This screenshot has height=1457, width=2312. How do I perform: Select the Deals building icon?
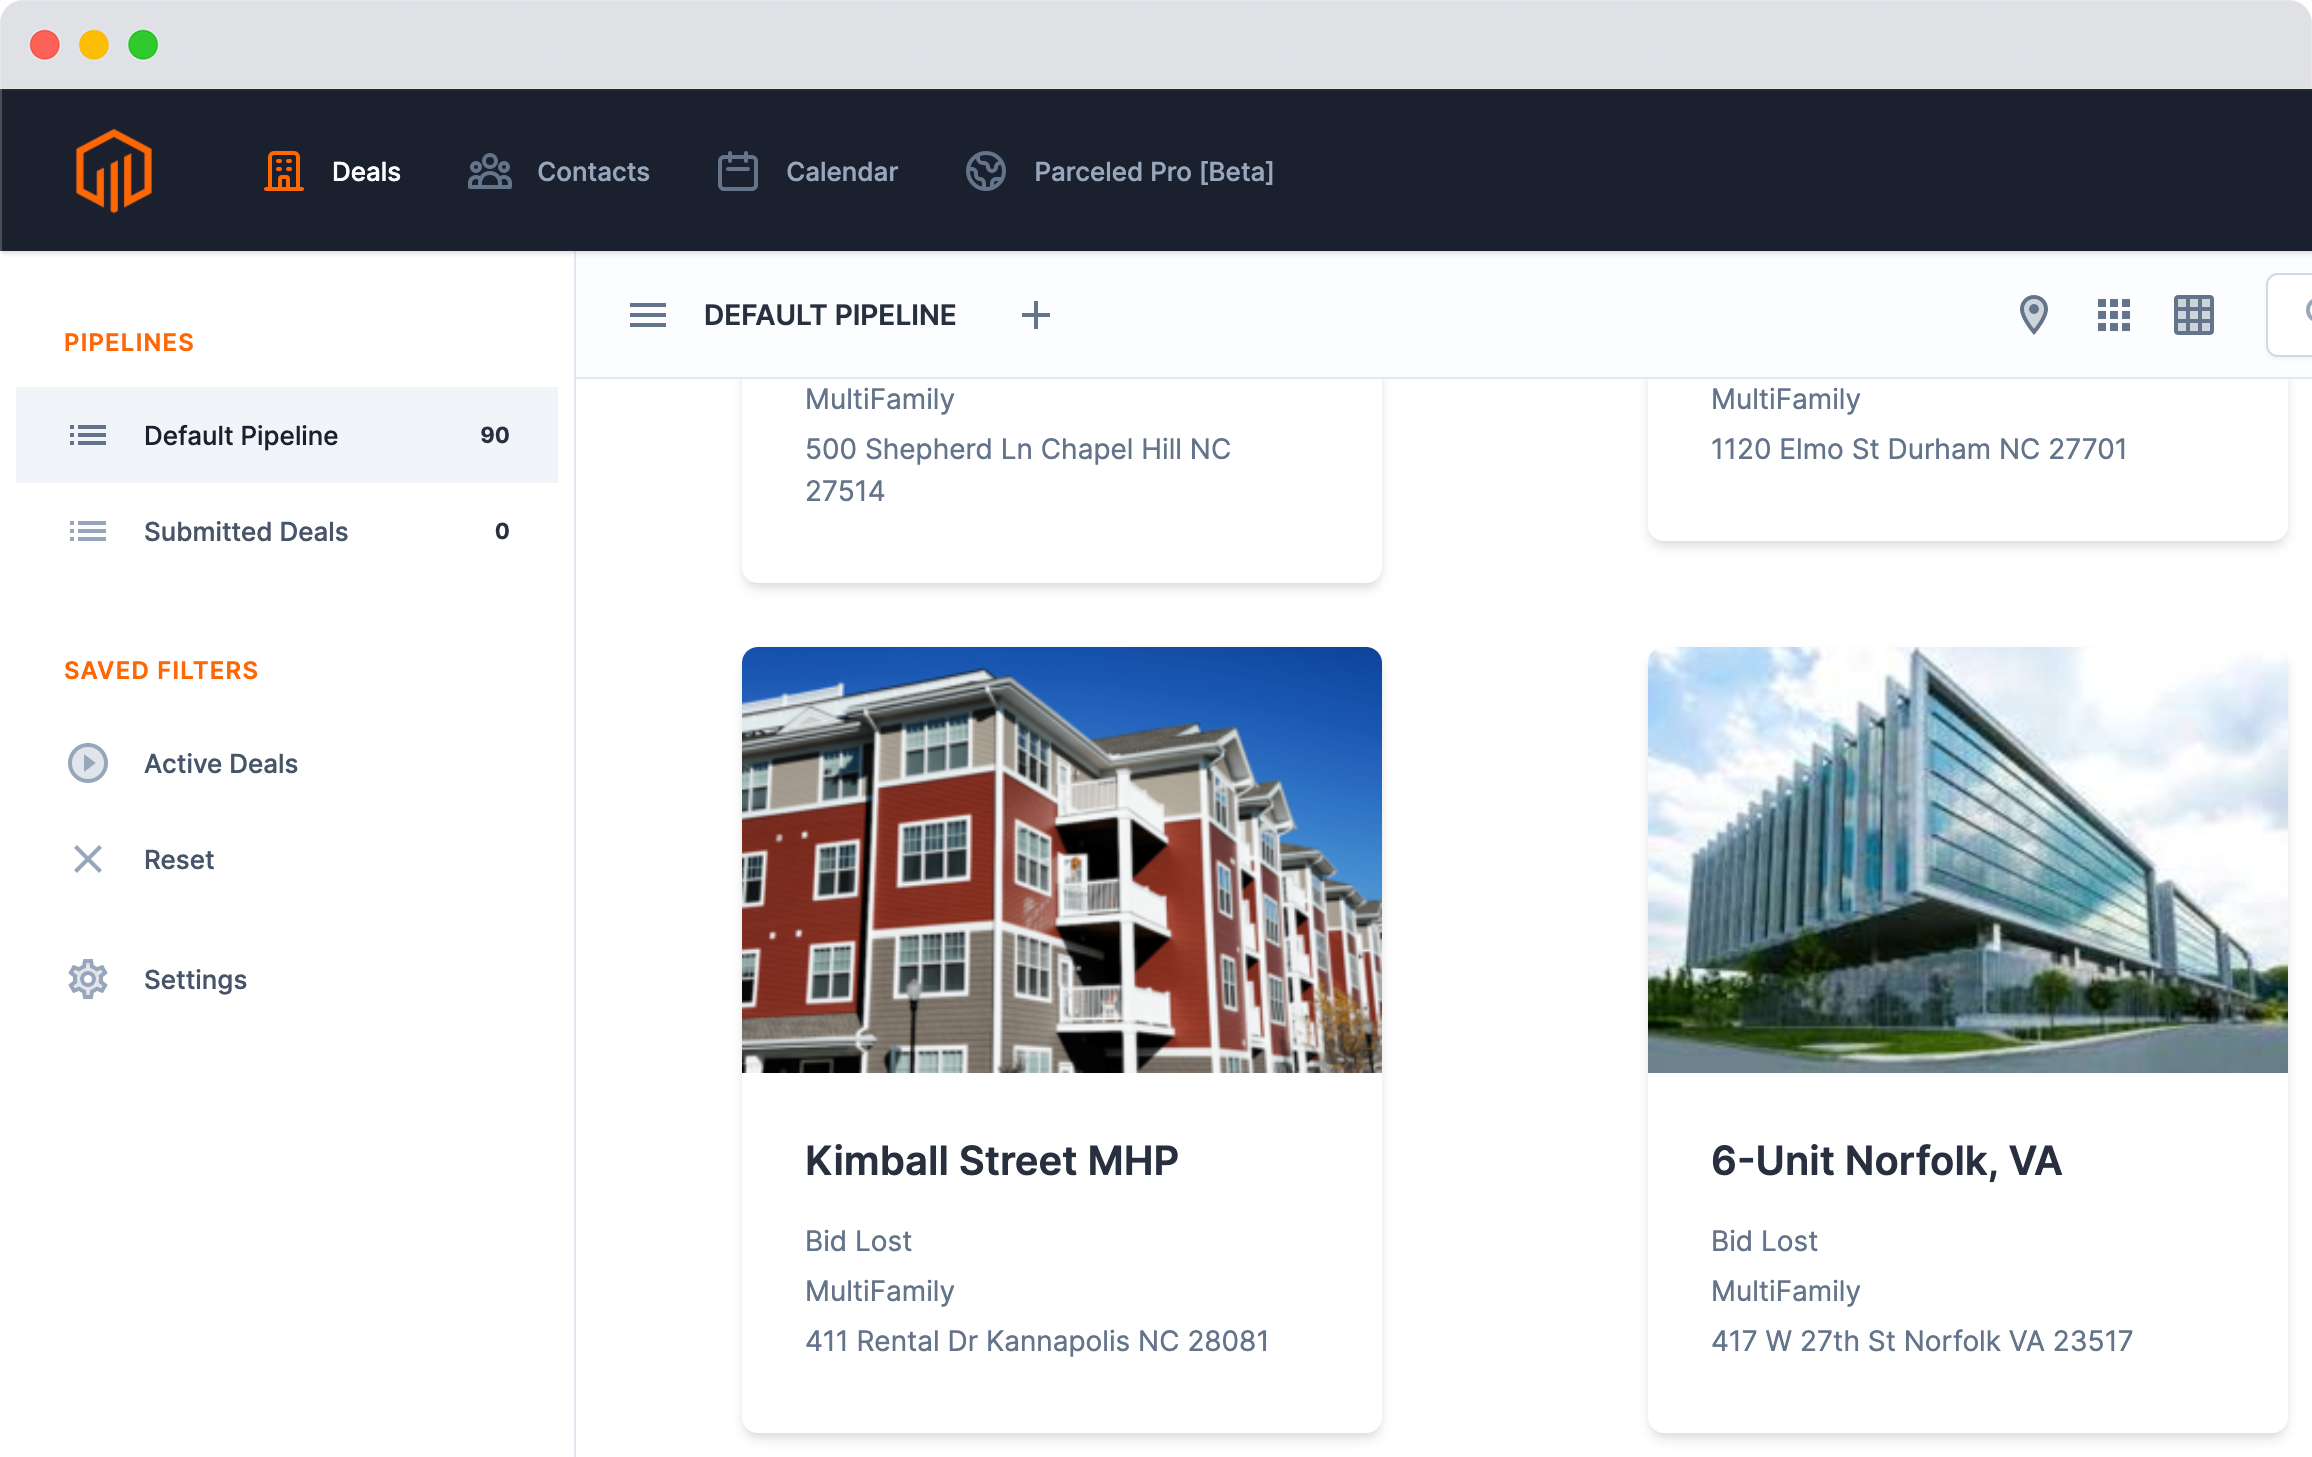coord(283,170)
